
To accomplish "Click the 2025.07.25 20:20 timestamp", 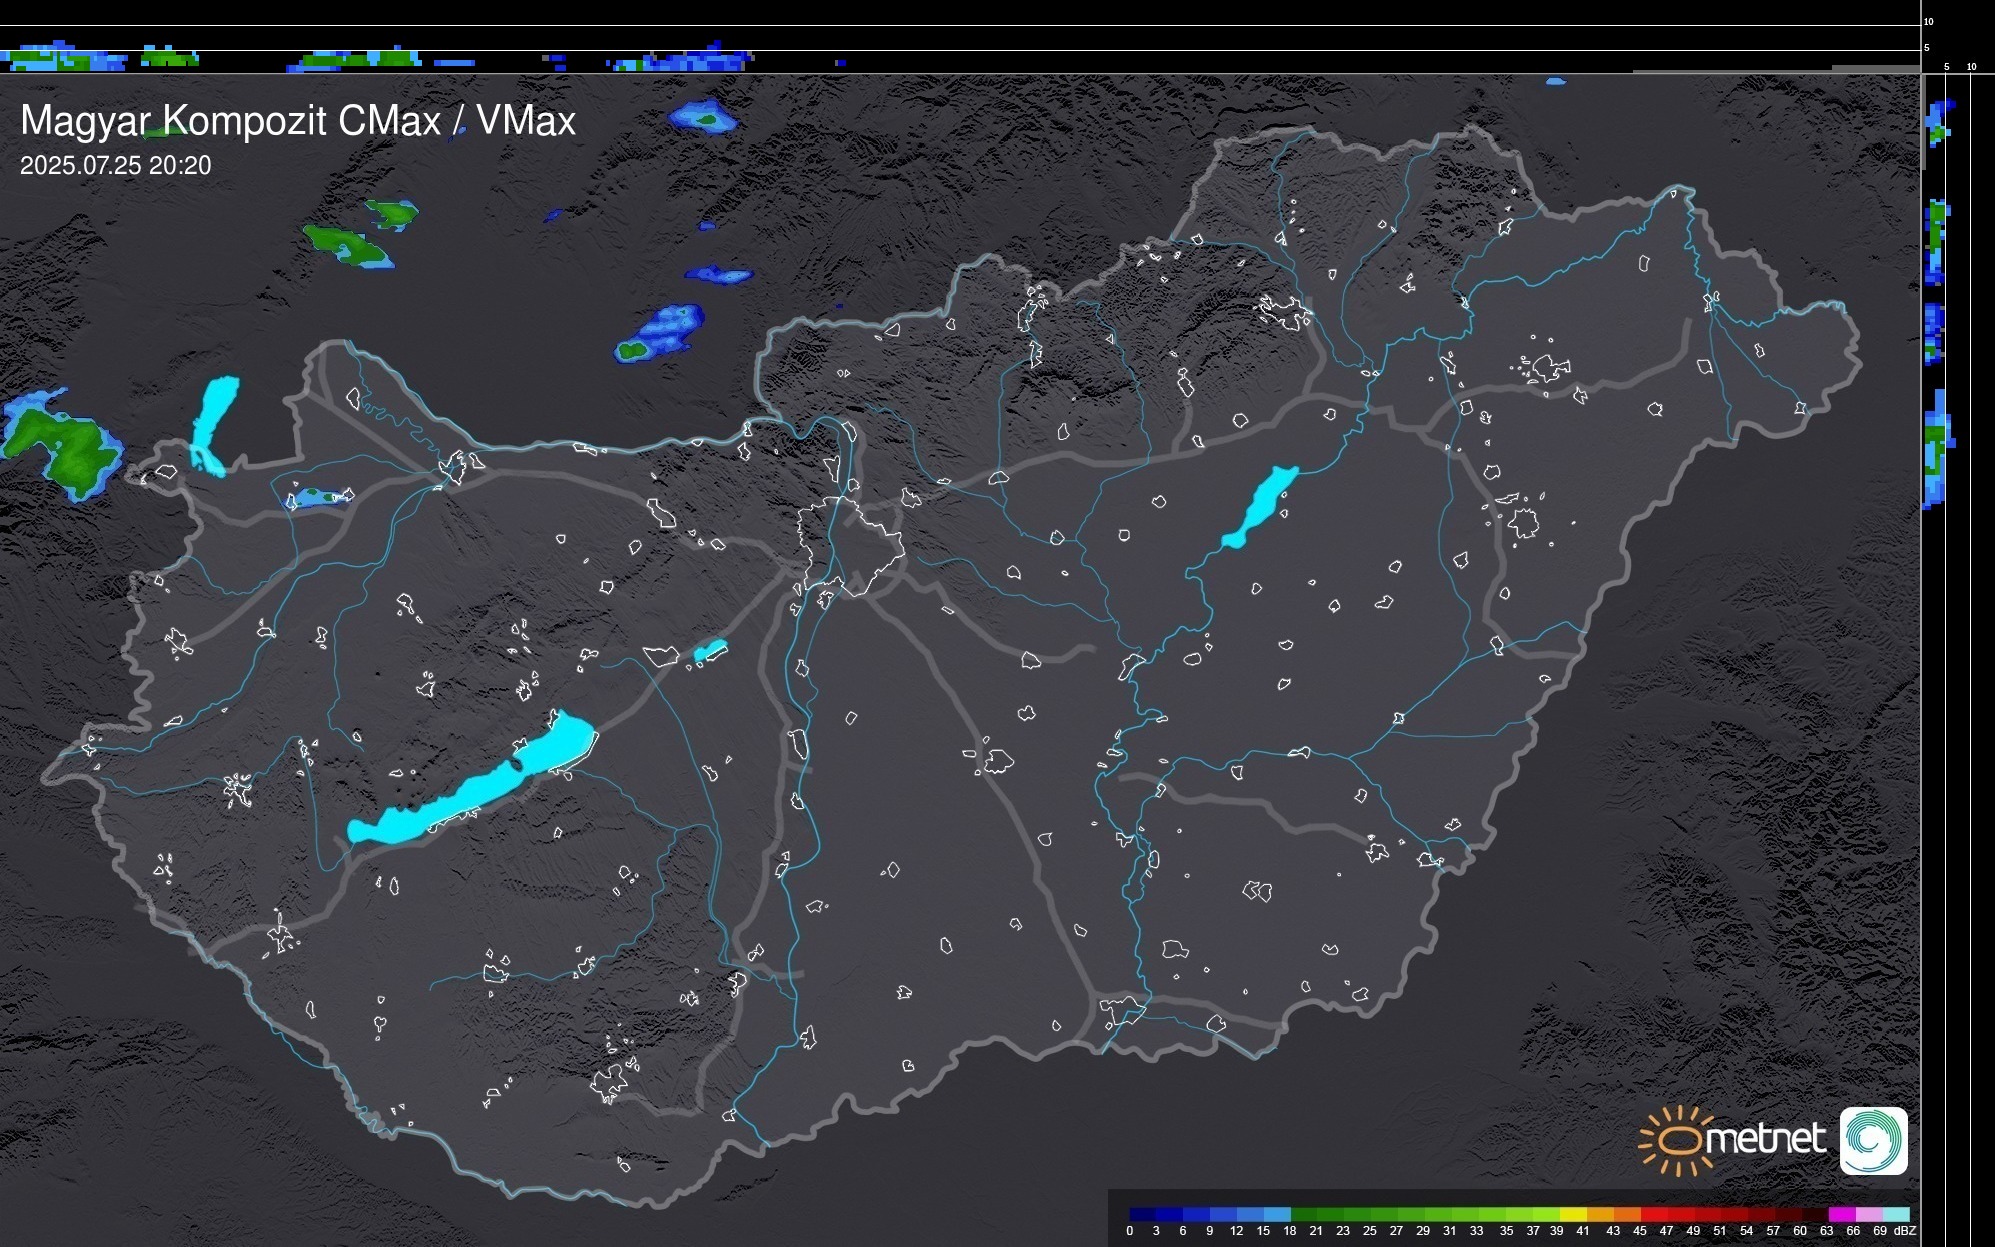I will click(116, 166).
